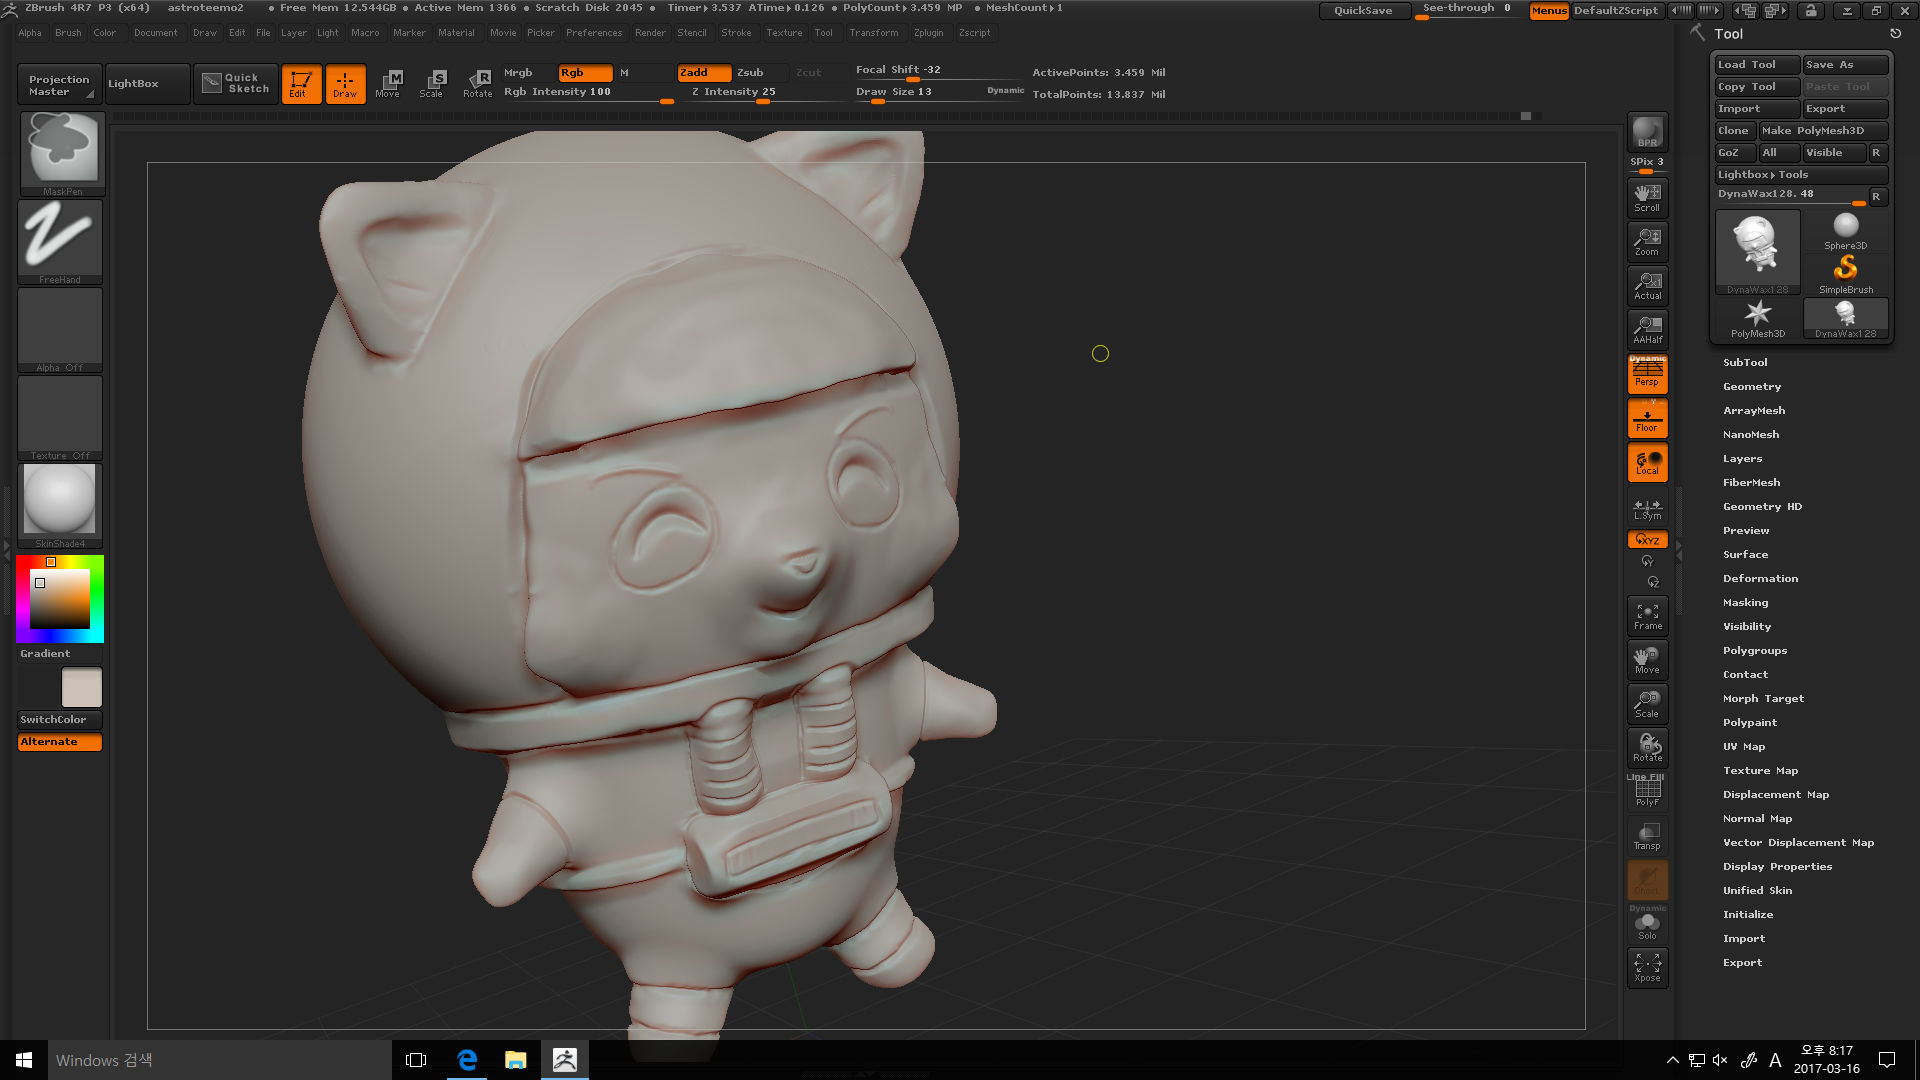Screen dimensions: 1920x1080
Task: Open the Zplugin menu
Action: [928, 33]
